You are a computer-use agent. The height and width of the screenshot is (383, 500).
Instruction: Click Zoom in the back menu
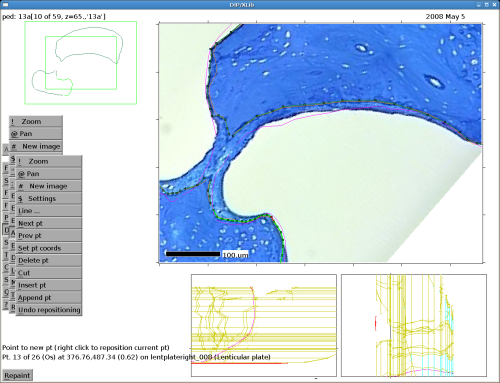click(x=36, y=121)
